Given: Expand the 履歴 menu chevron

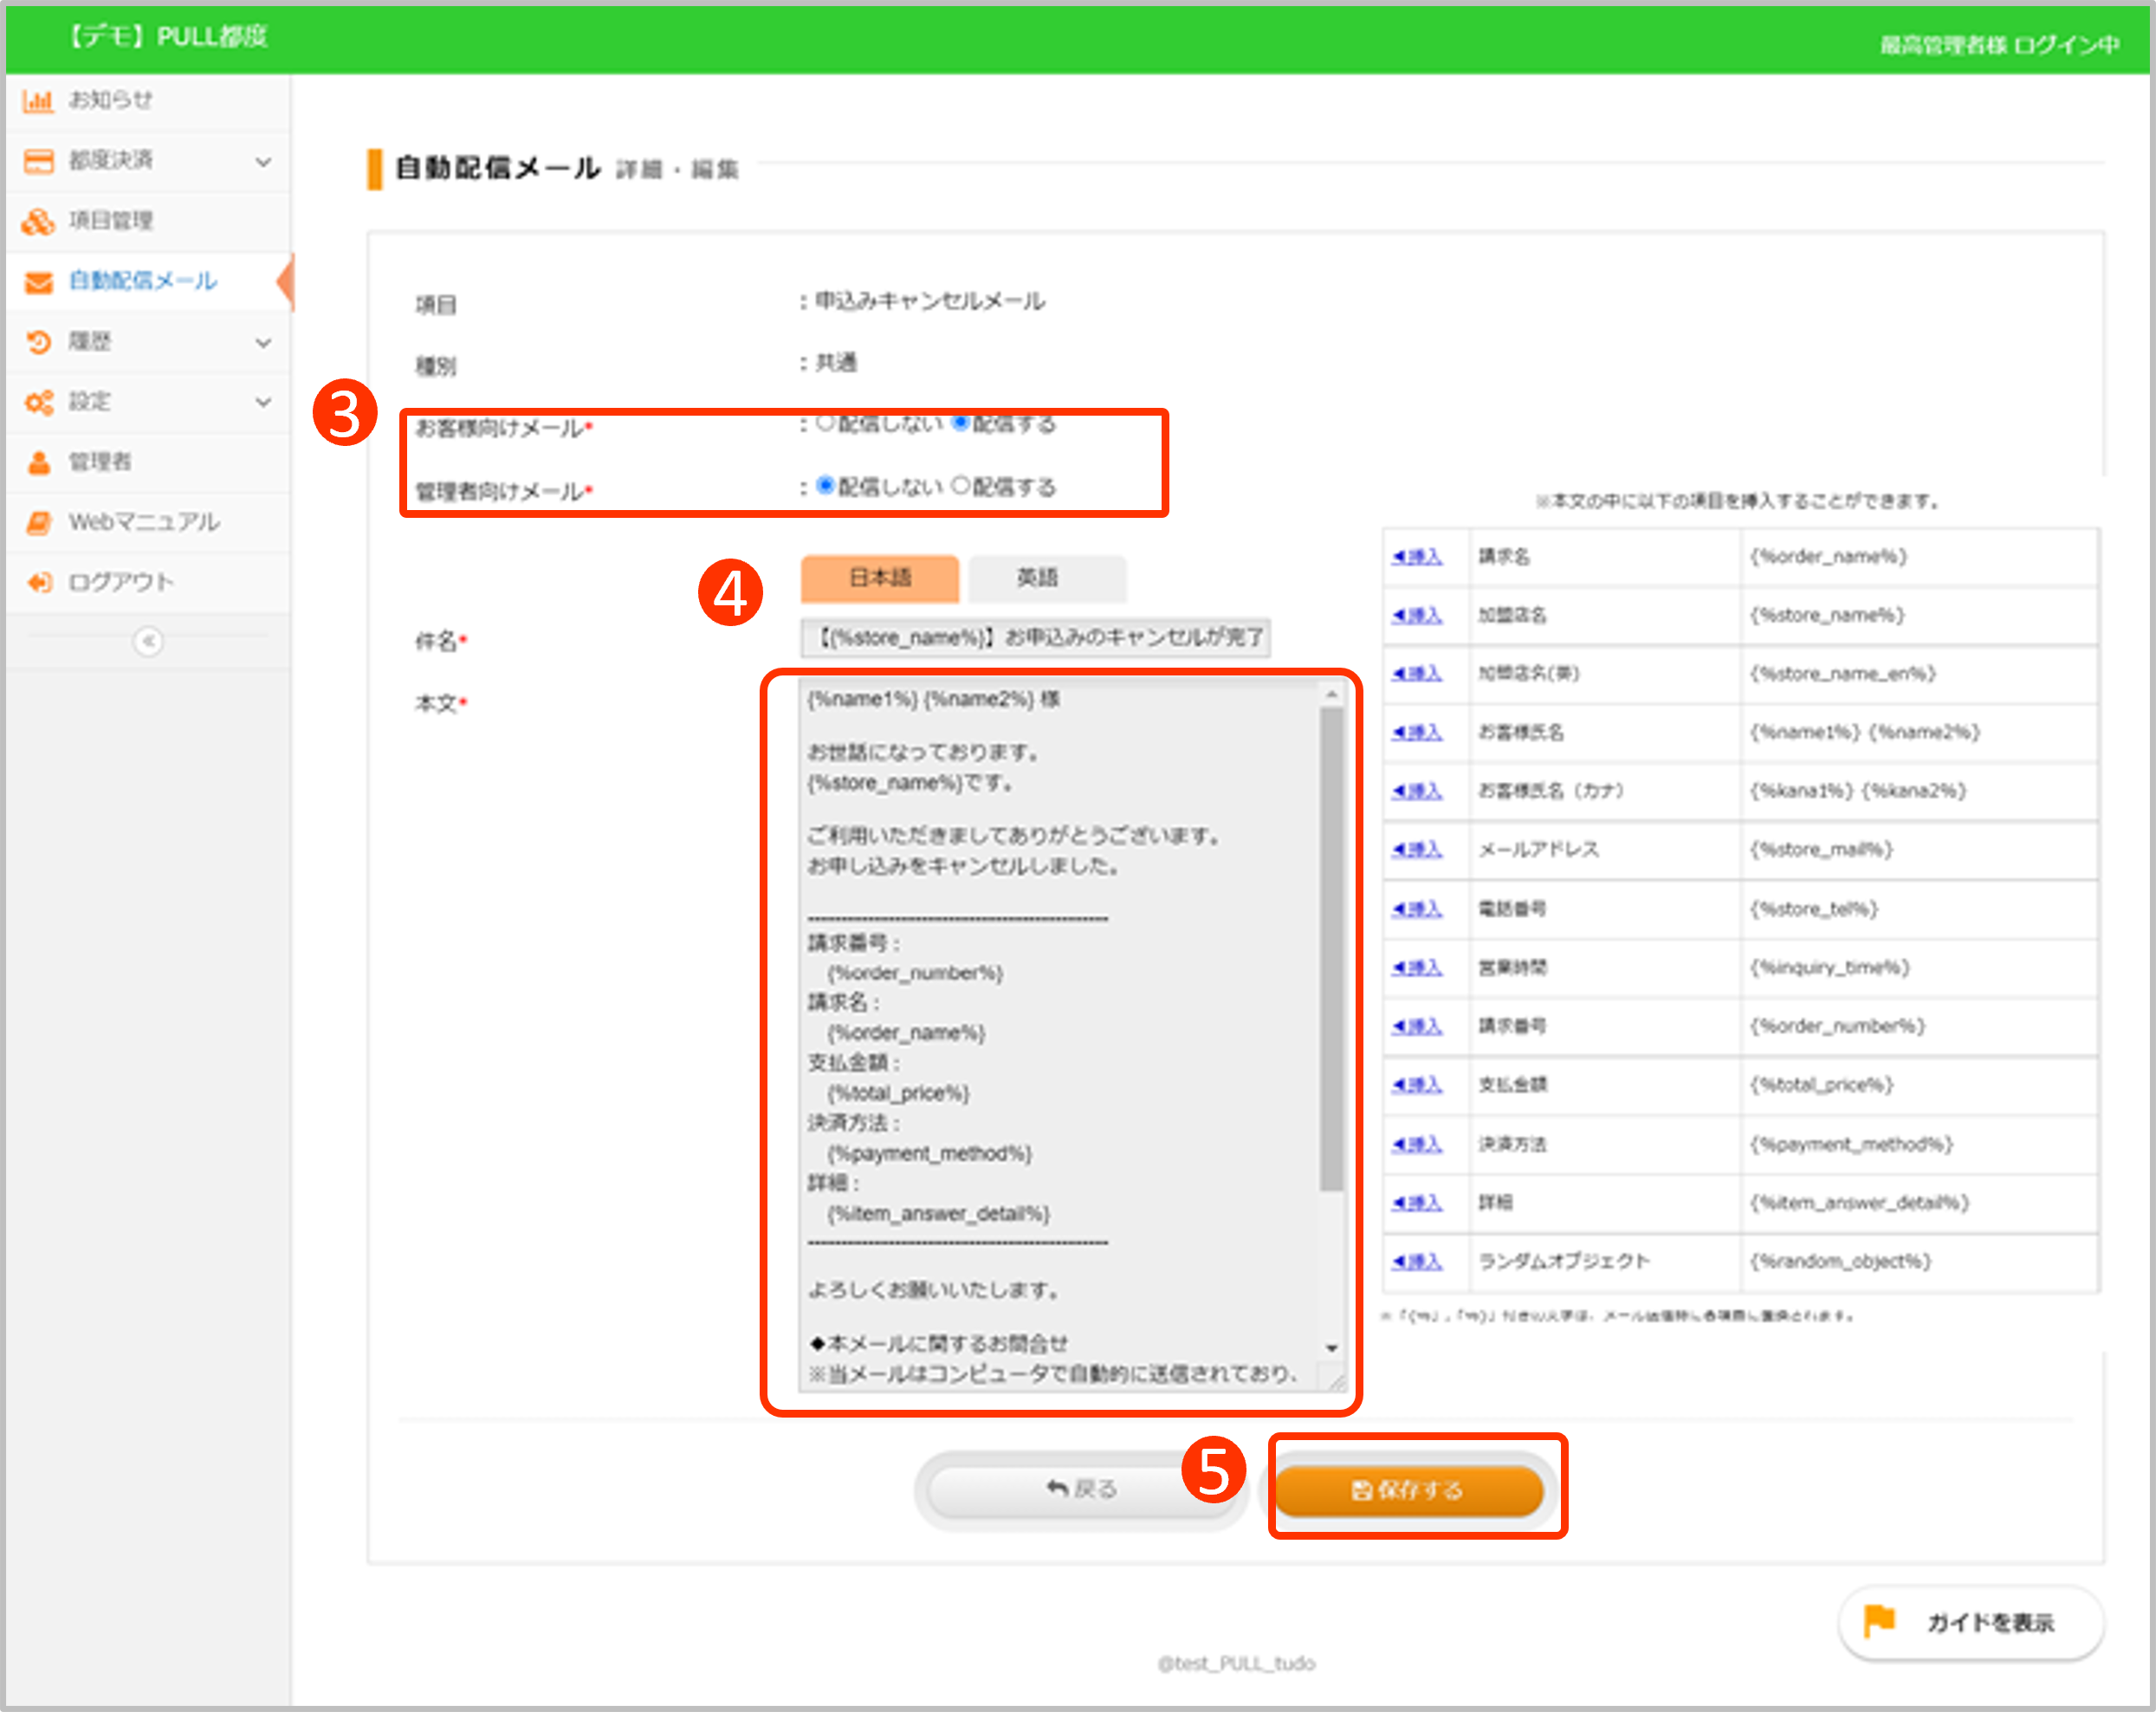Looking at the screenshot, I should 263,343.
